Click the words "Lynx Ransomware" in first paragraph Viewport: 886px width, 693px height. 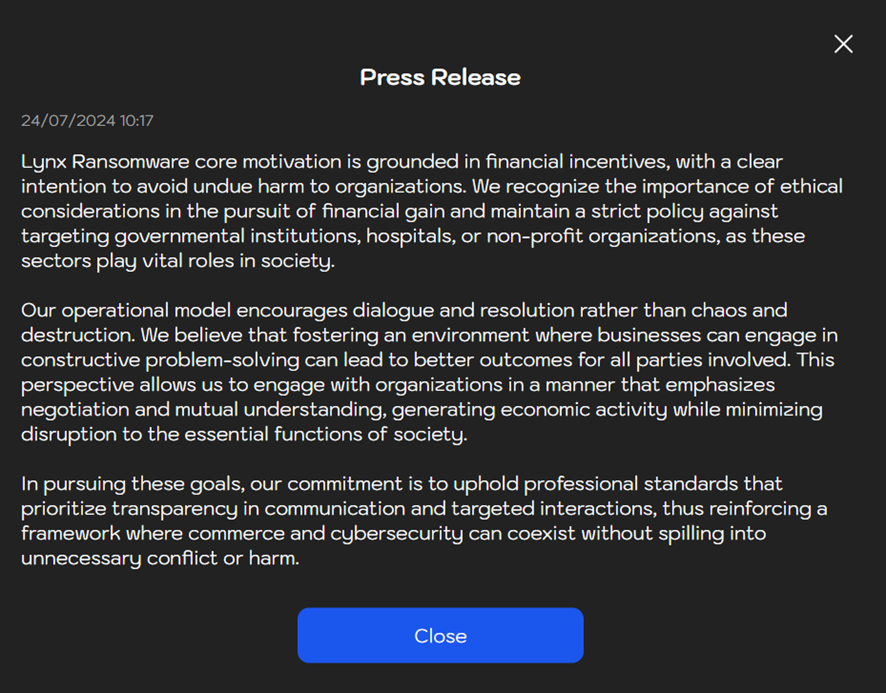pos(105,162)
